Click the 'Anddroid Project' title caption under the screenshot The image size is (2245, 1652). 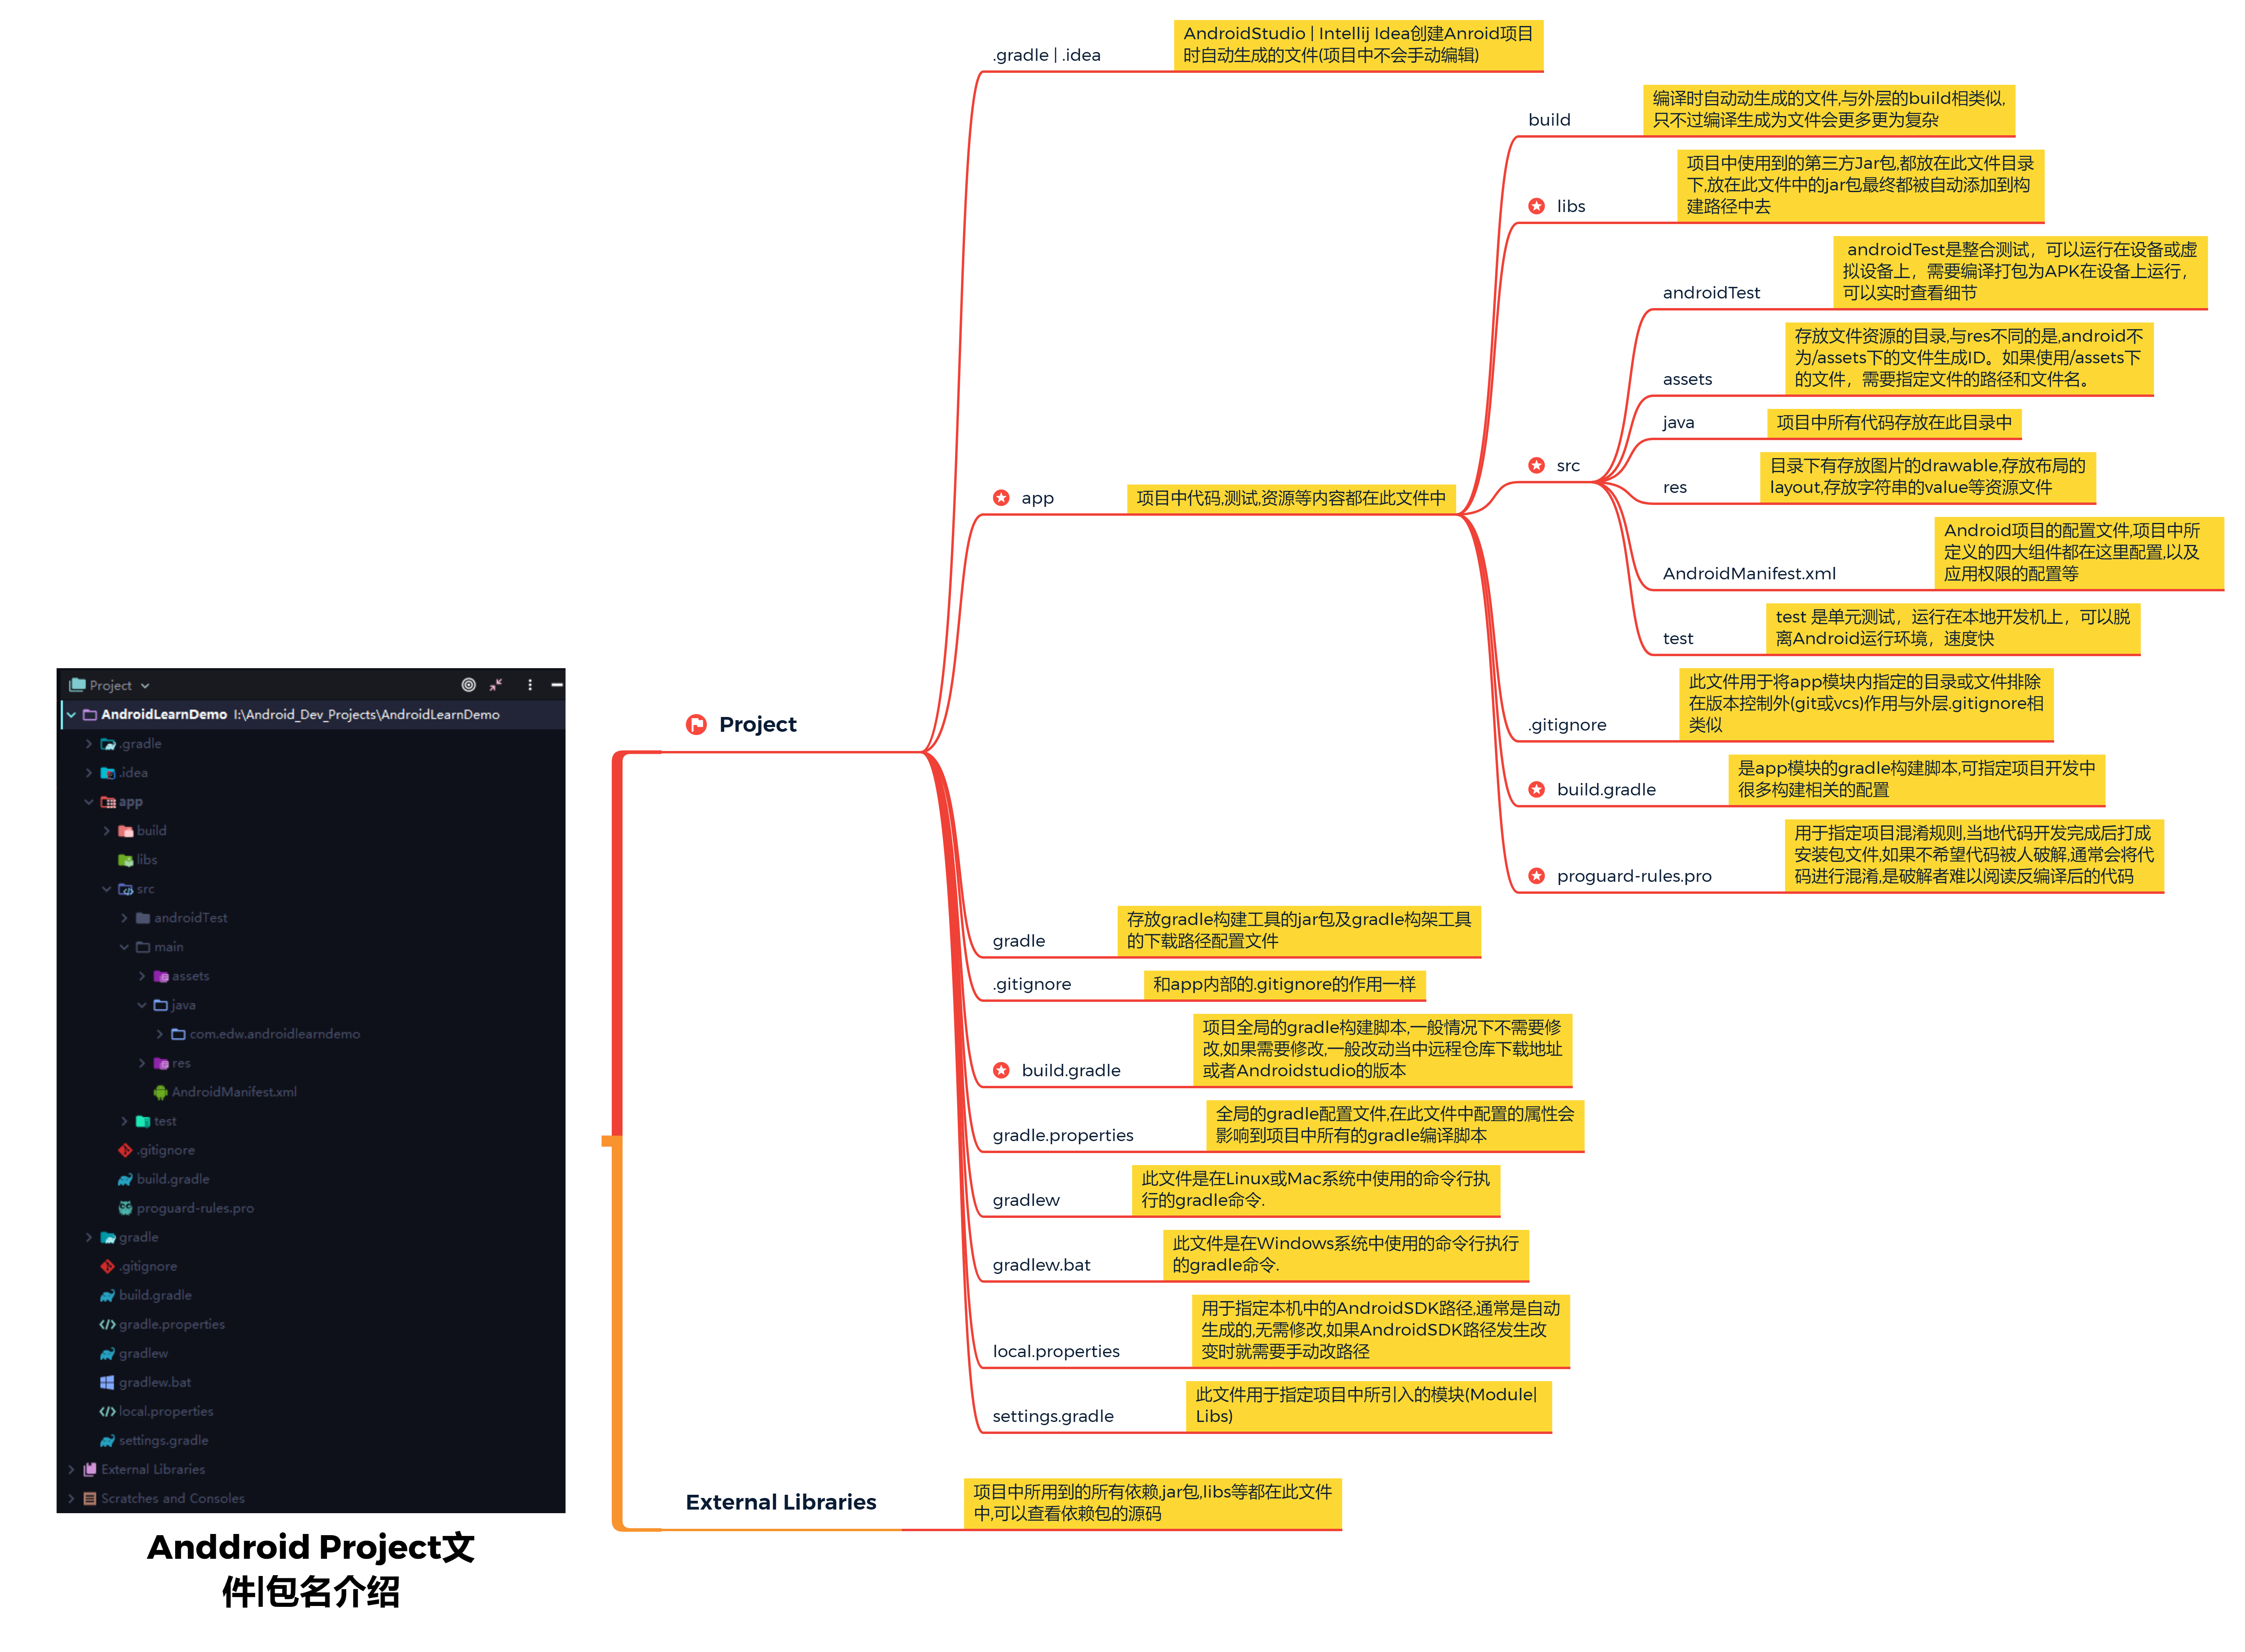(x=311, y=1569)
